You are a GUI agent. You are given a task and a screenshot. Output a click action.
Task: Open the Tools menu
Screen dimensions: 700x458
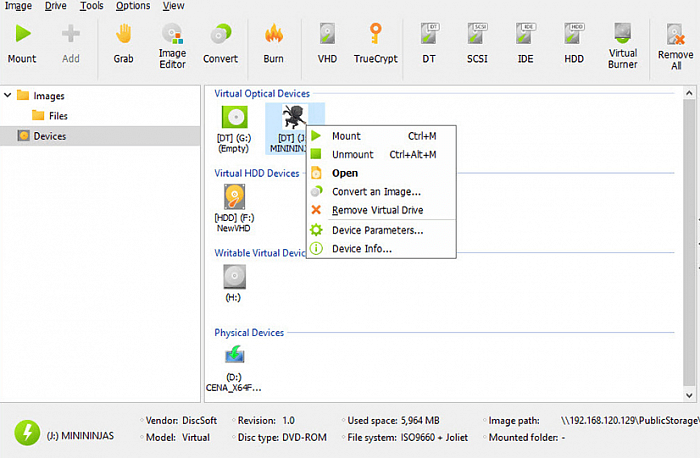[92, 6]
